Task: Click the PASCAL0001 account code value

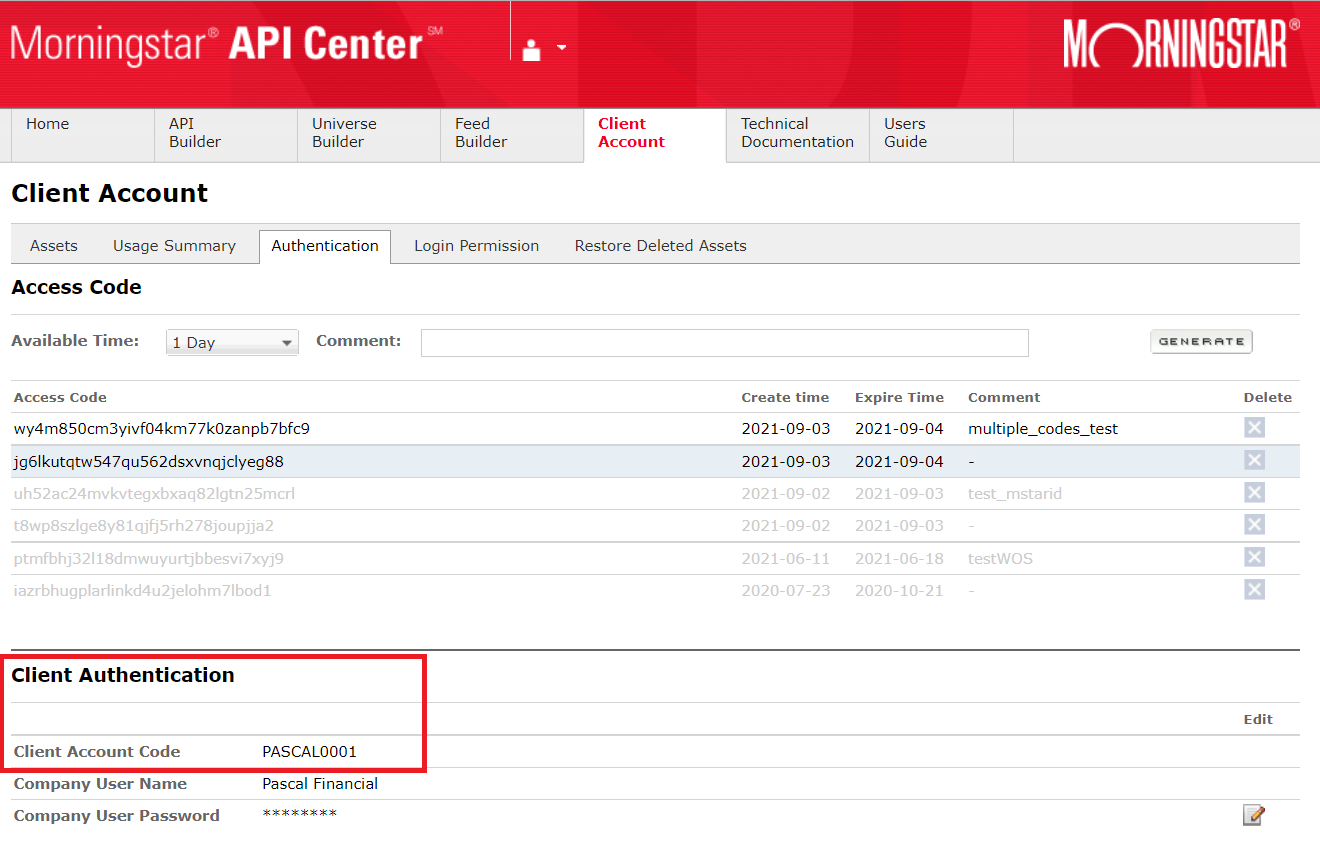Action: [x=310, y=752]
